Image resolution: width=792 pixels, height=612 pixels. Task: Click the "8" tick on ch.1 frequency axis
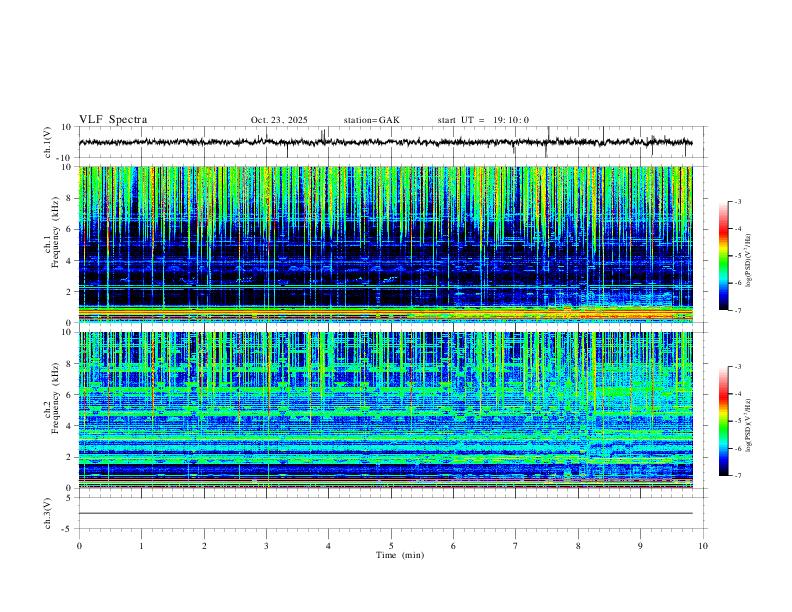pyautogui.click(x=70, y=198)
